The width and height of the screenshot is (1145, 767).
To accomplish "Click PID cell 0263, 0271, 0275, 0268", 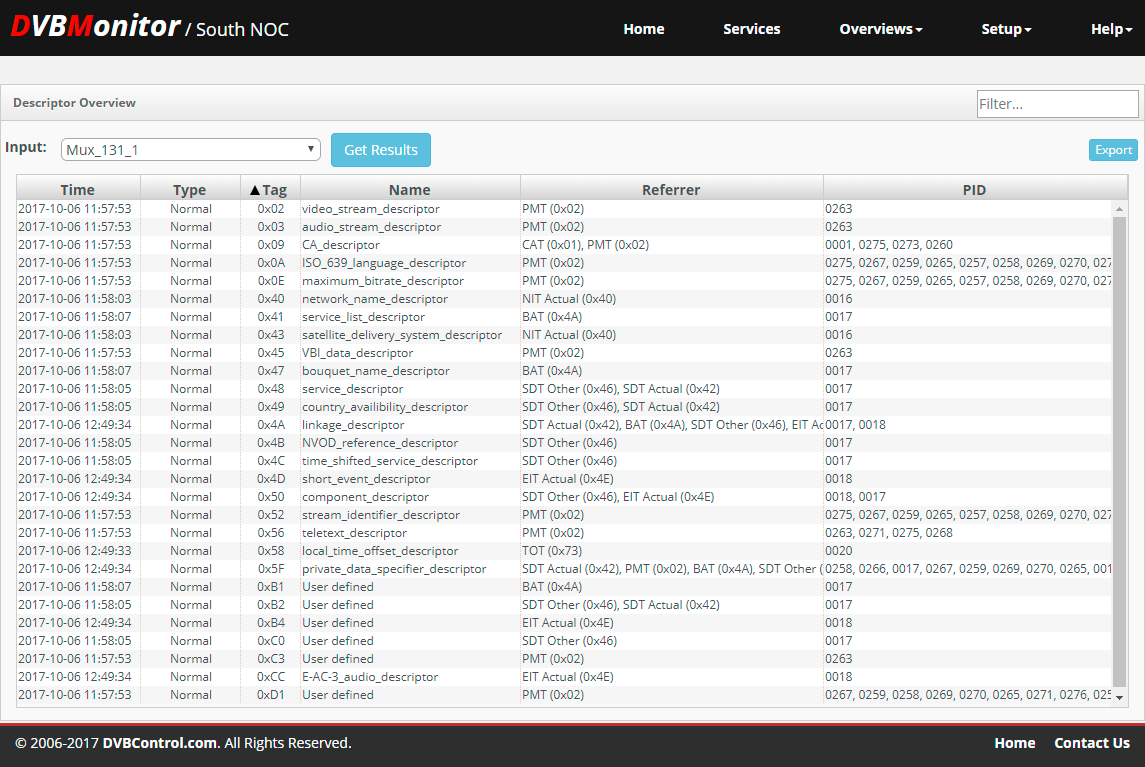I will pyautogui.click(x=889, y=533).
